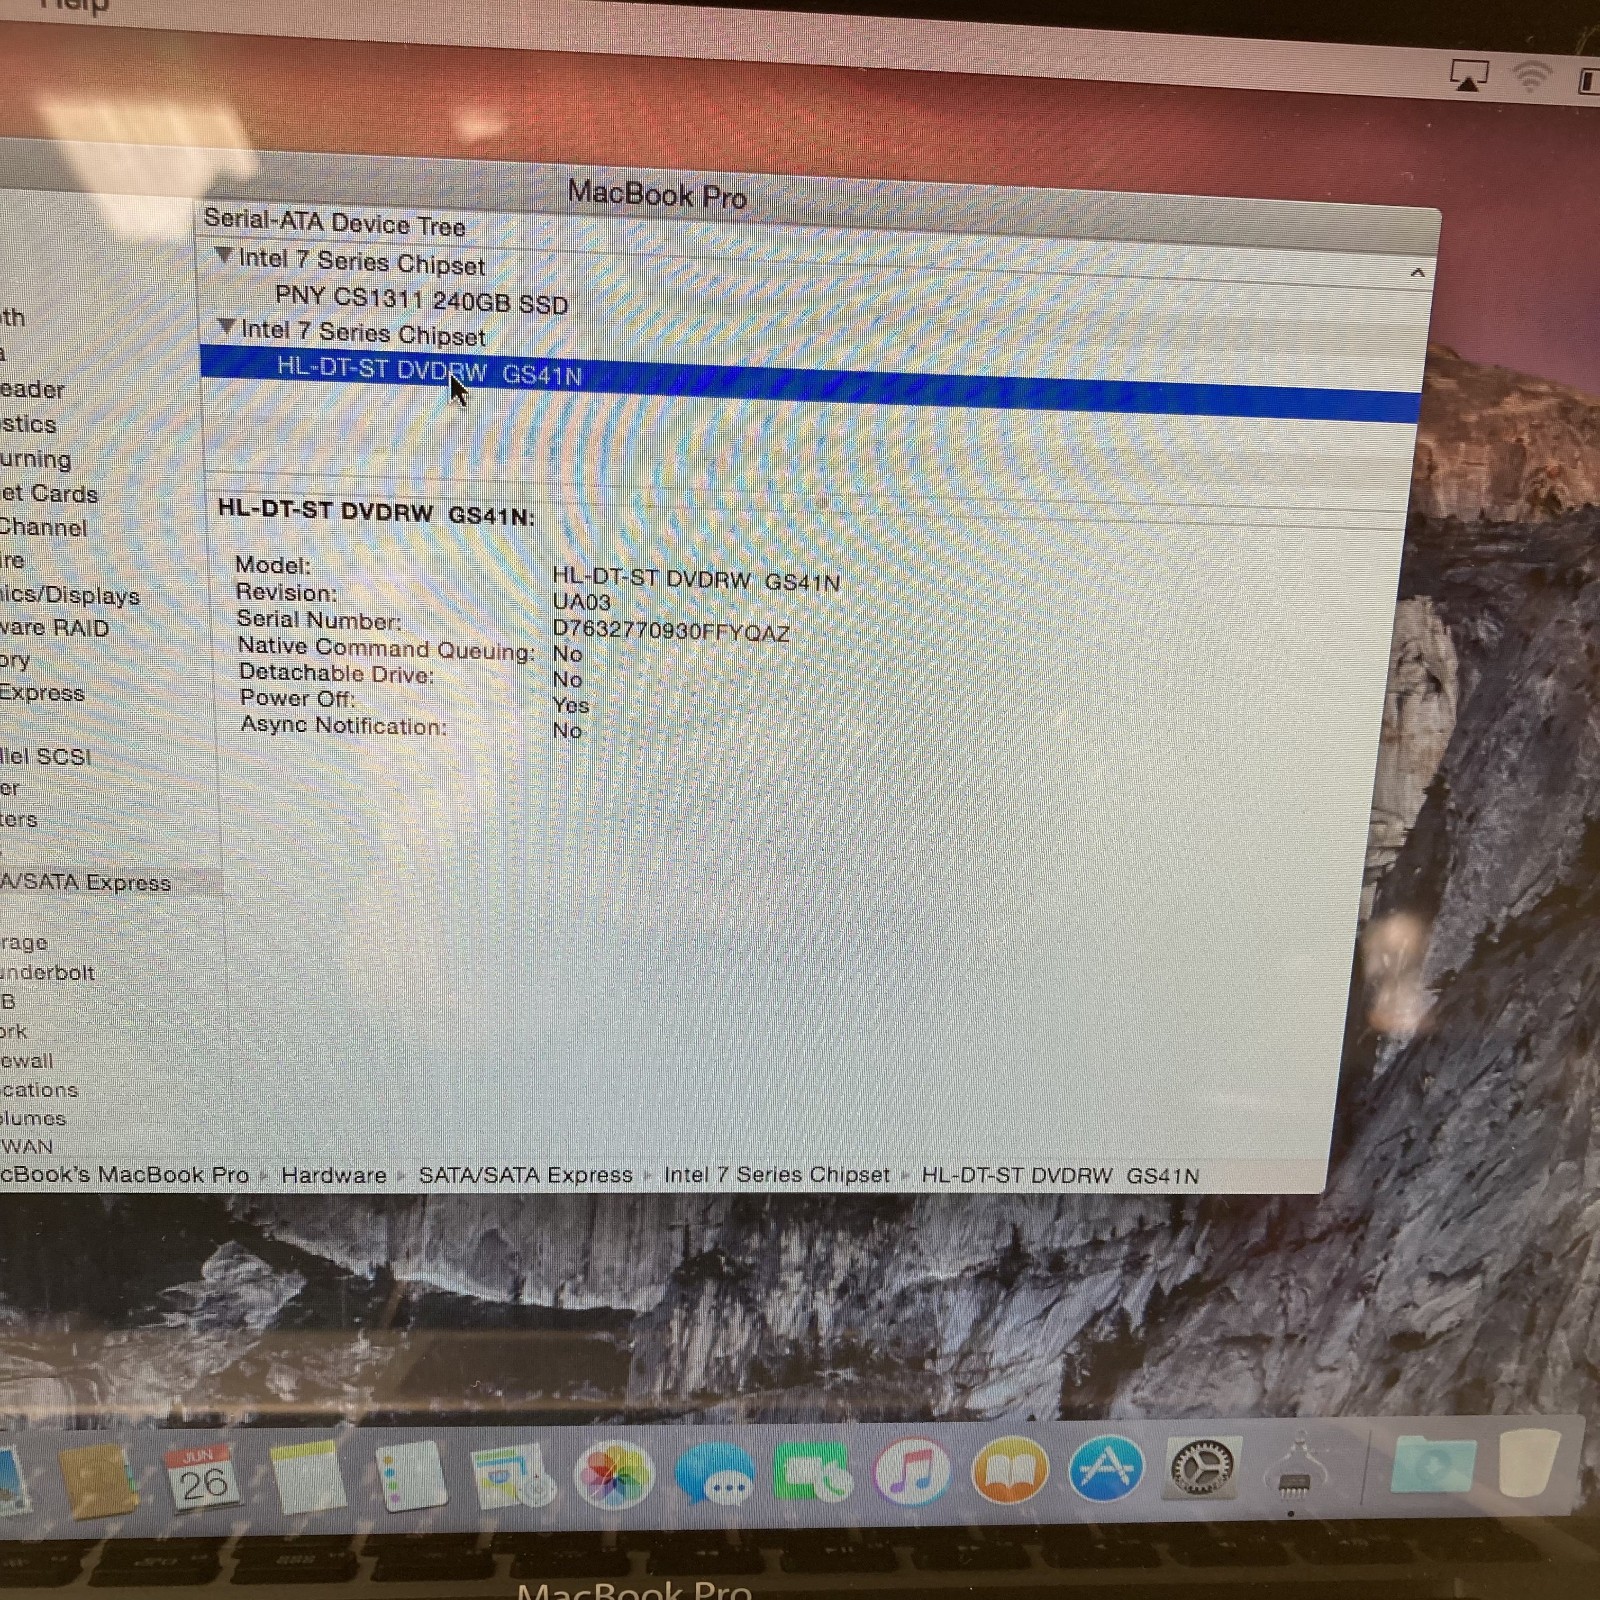Click the scroll-up arrow in the device tree

[x=1417, y=272]
